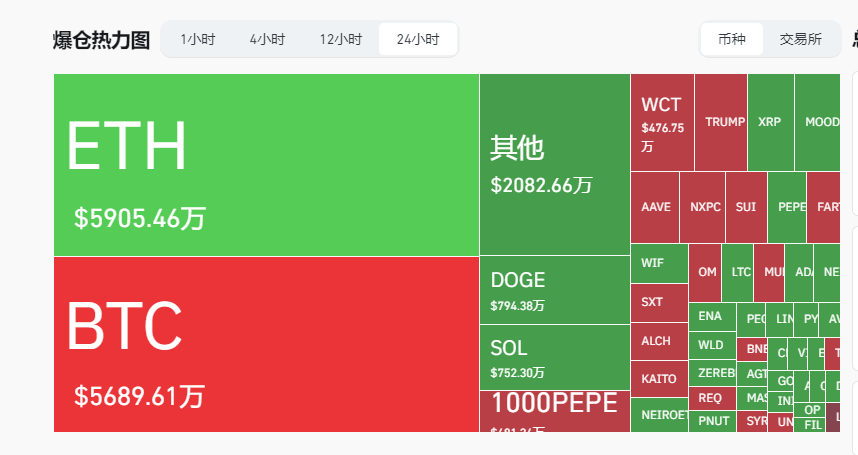
Task: Choose the 12小时 time range
Action: (x=341, y=39)
